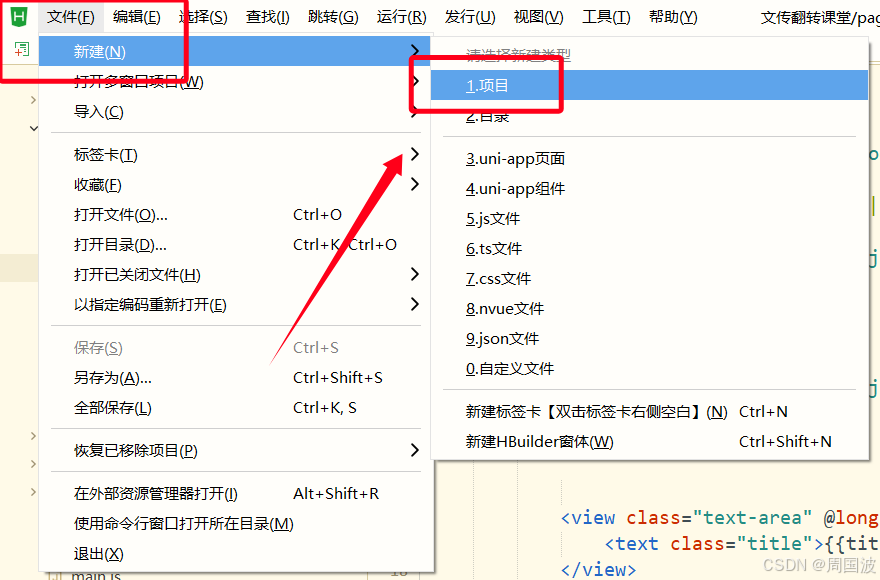Screen dimensions: 880x580
Task: Click the chevron on 以指定编码重新打开(E) row
Action: pyautogui.click(x=414, y=304)
